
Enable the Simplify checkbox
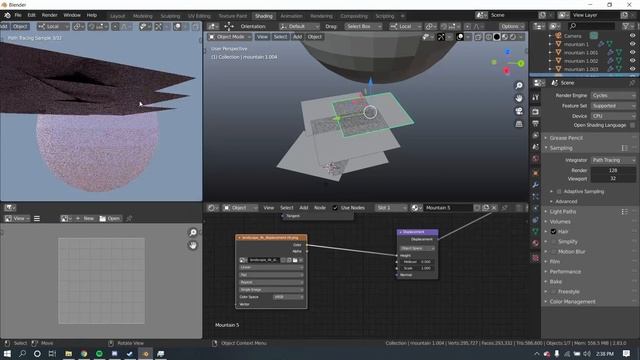coord(553,242)
